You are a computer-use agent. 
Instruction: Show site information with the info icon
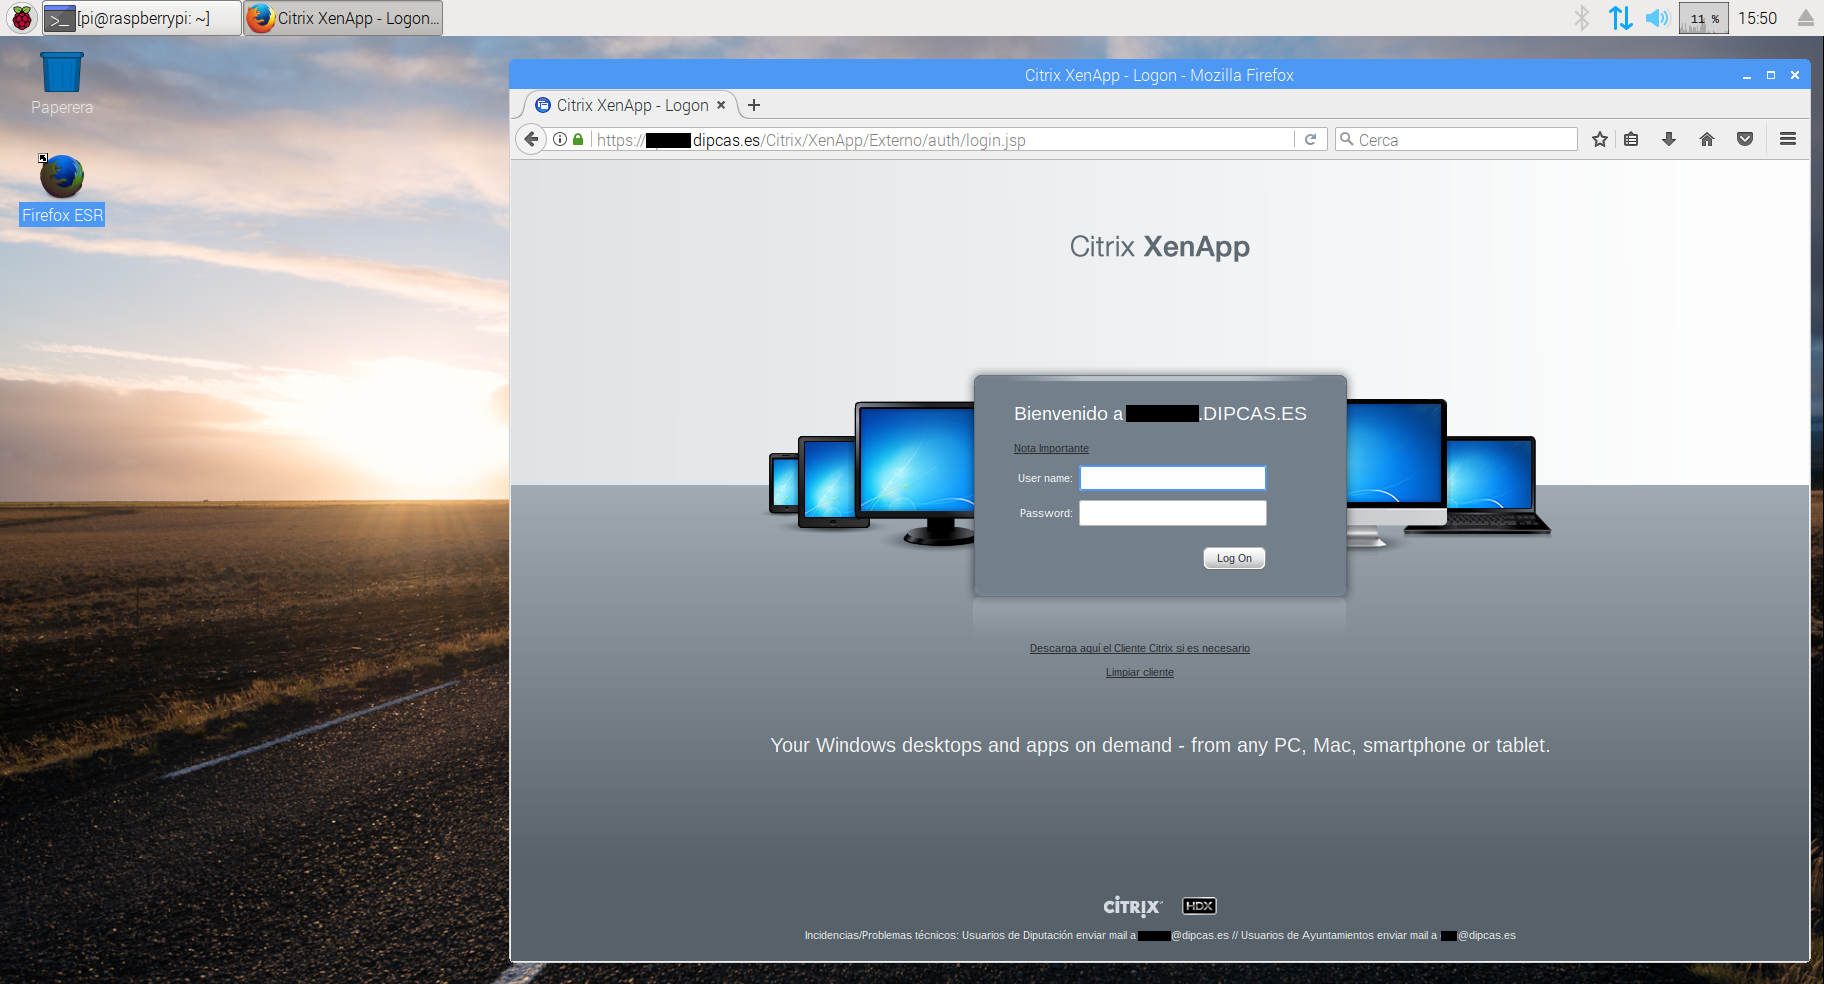(560, 139)
